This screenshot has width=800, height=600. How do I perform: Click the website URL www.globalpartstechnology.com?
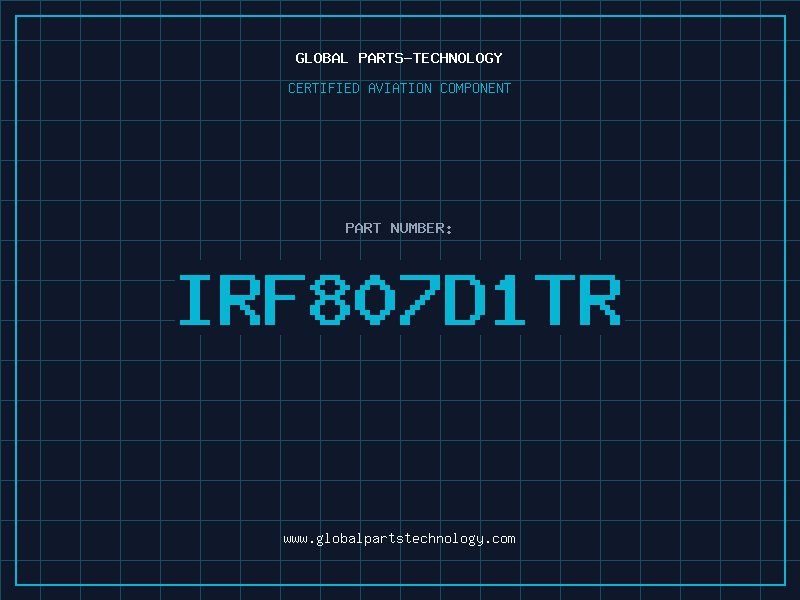(399, 539)
